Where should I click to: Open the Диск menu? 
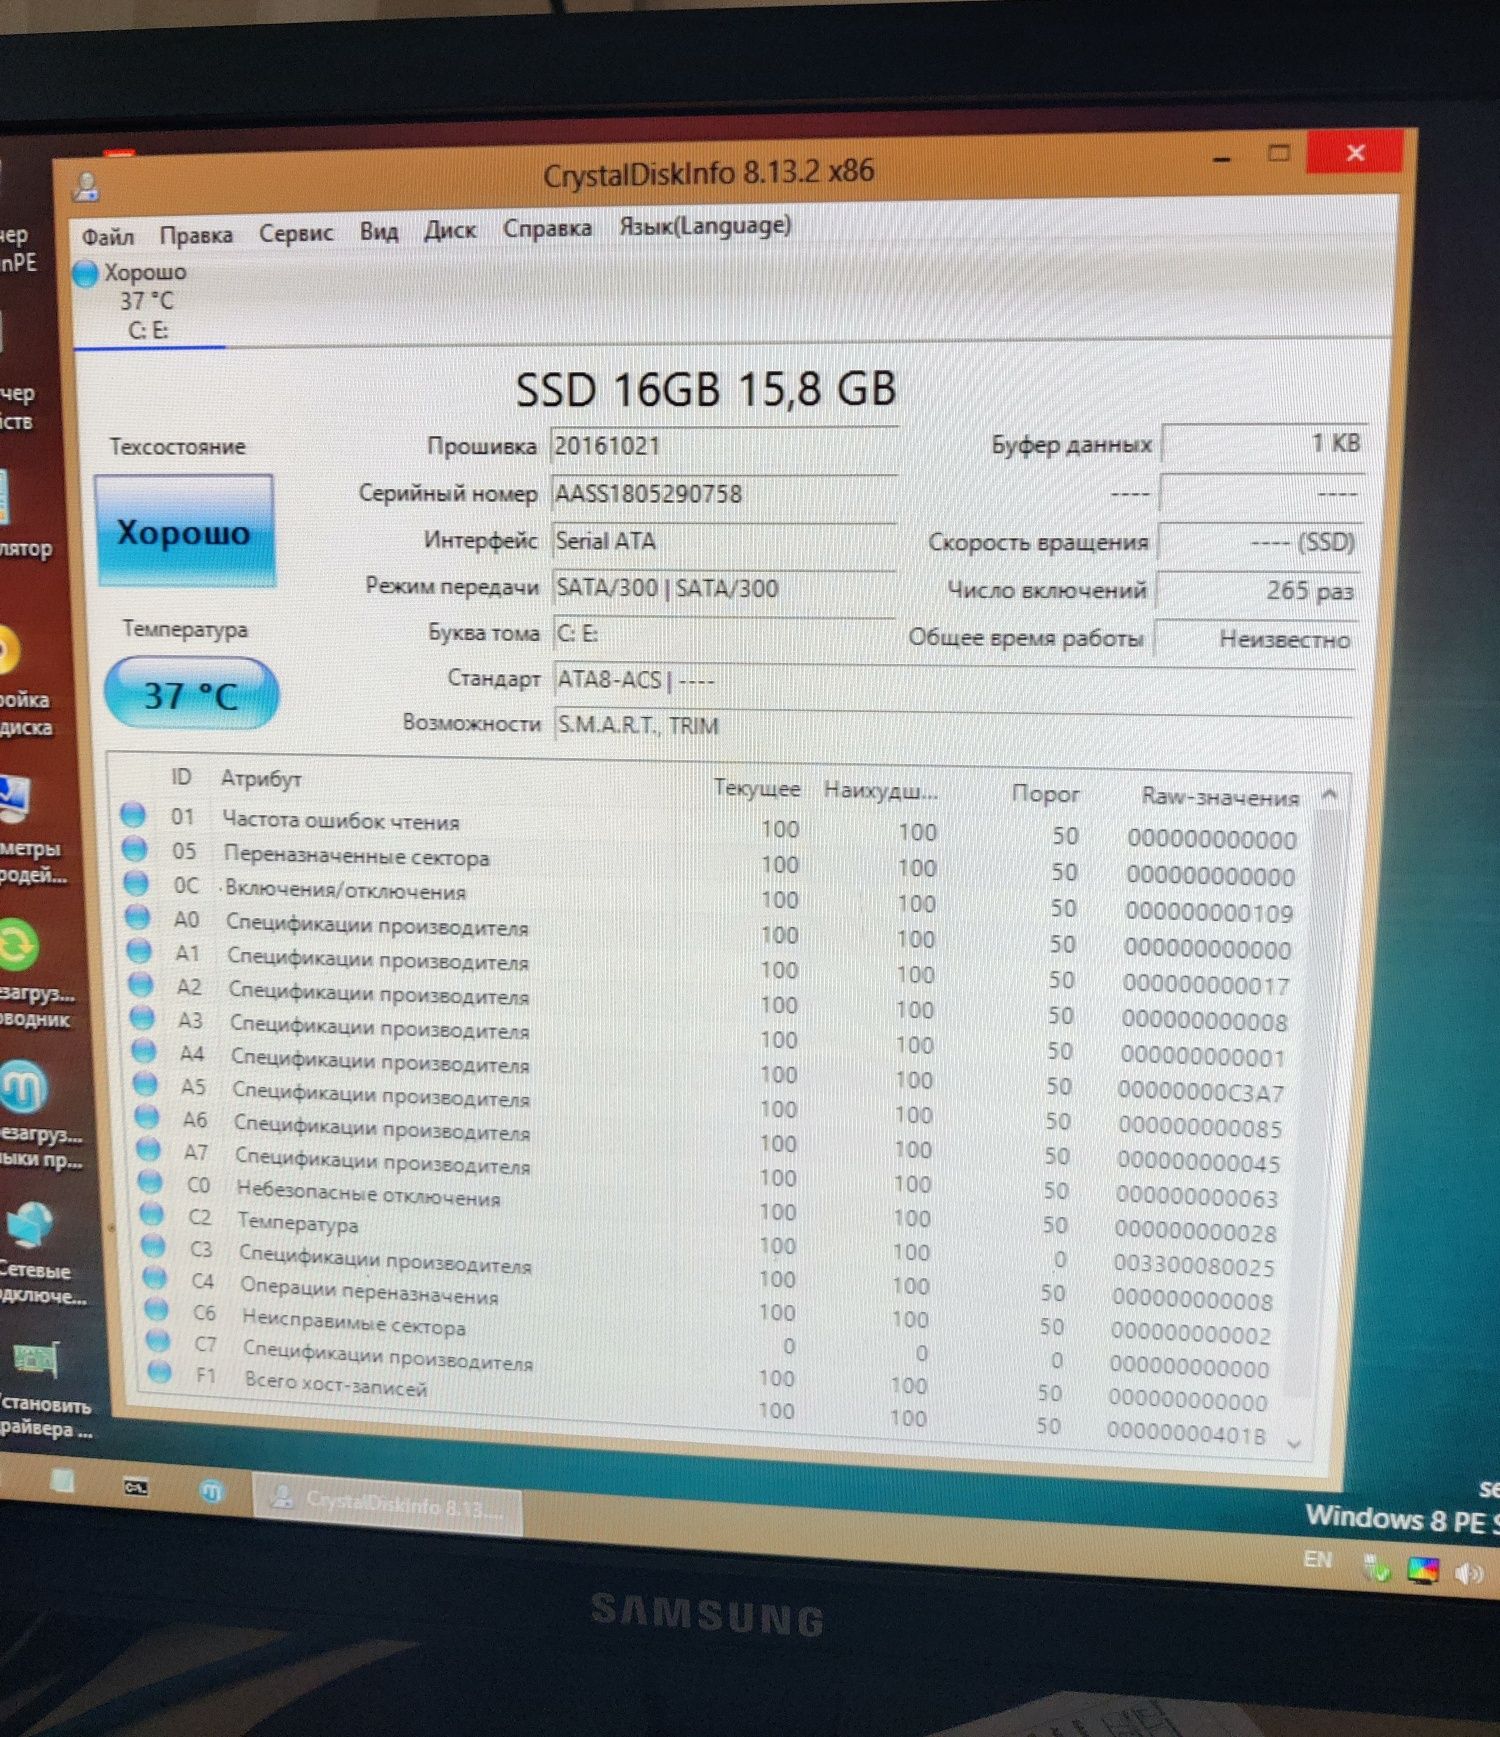pos(450,230)
